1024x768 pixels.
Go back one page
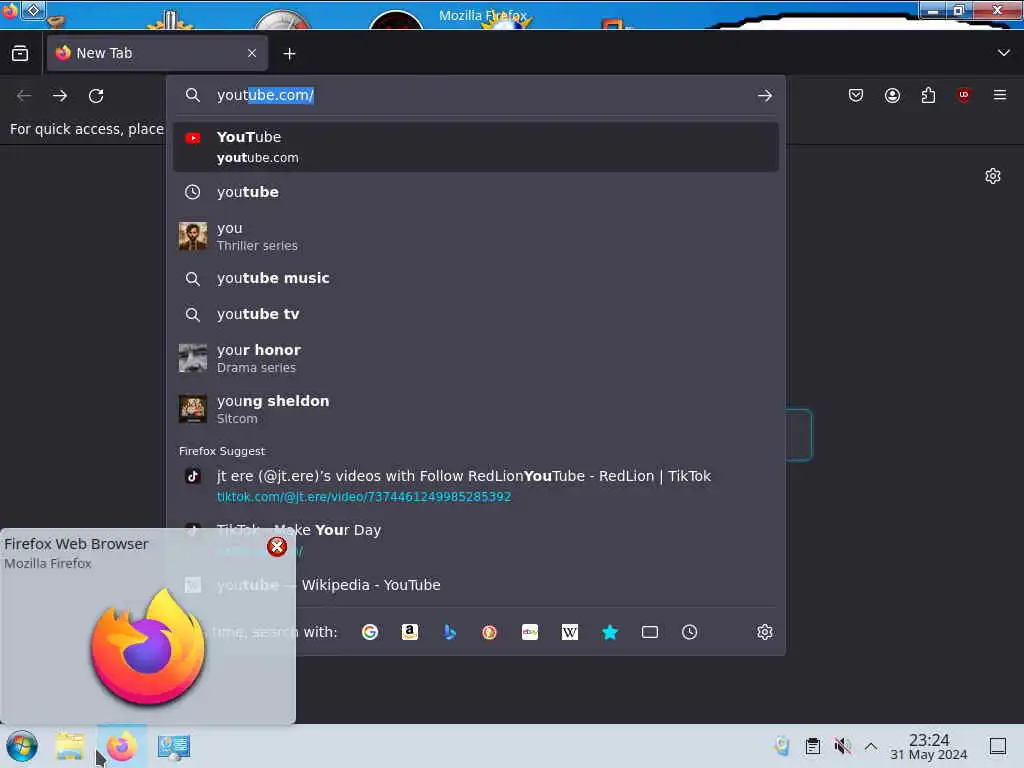coord(24,96)
